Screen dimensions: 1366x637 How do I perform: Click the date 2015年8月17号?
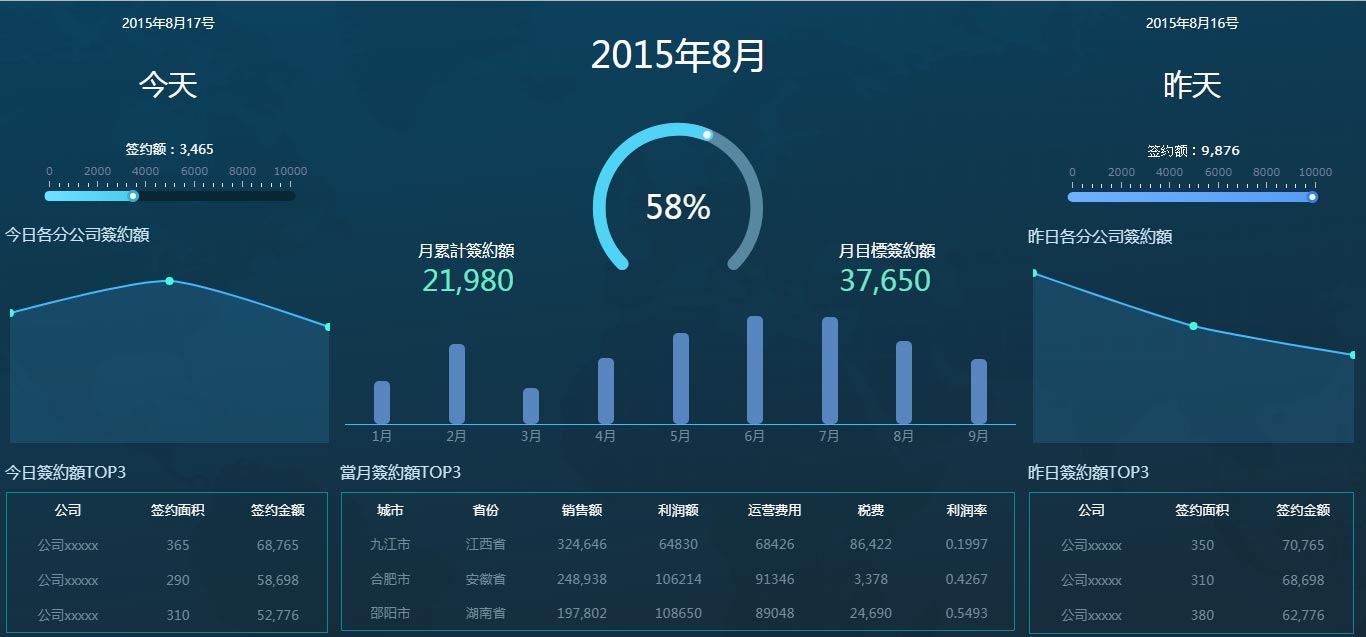[x=168, y=23]
